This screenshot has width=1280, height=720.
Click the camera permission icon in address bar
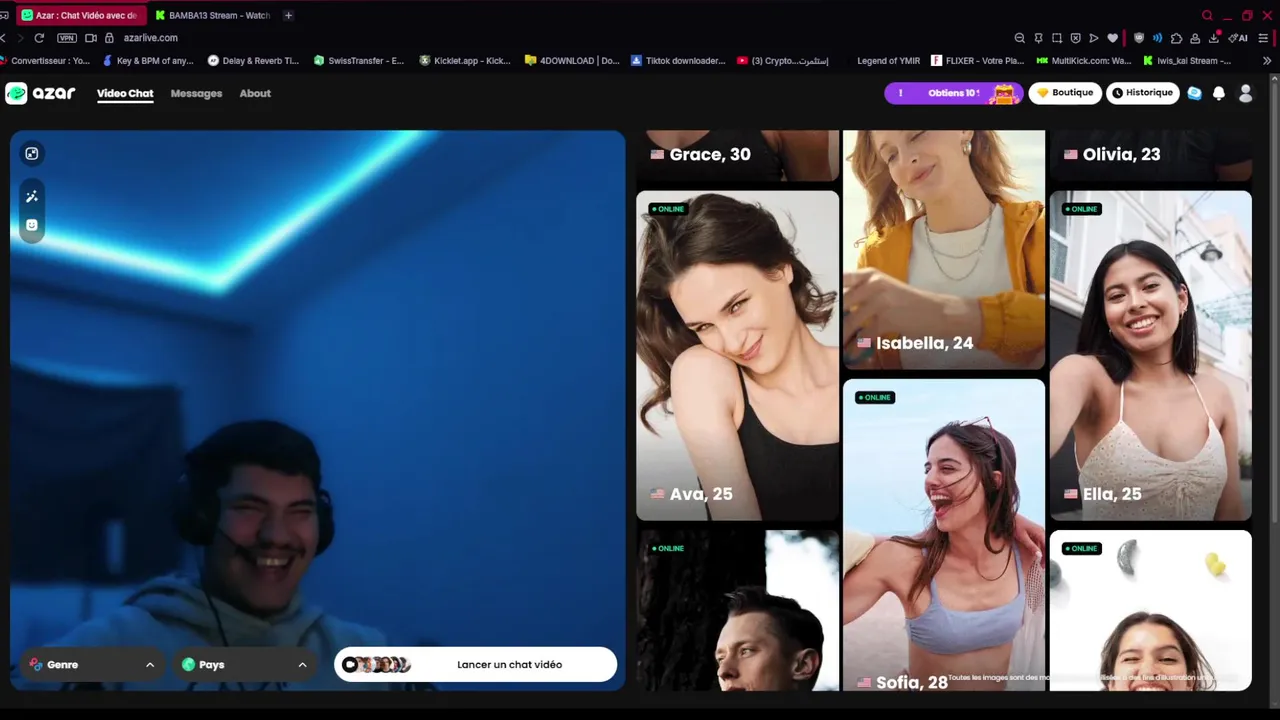[x=91, y=38]
